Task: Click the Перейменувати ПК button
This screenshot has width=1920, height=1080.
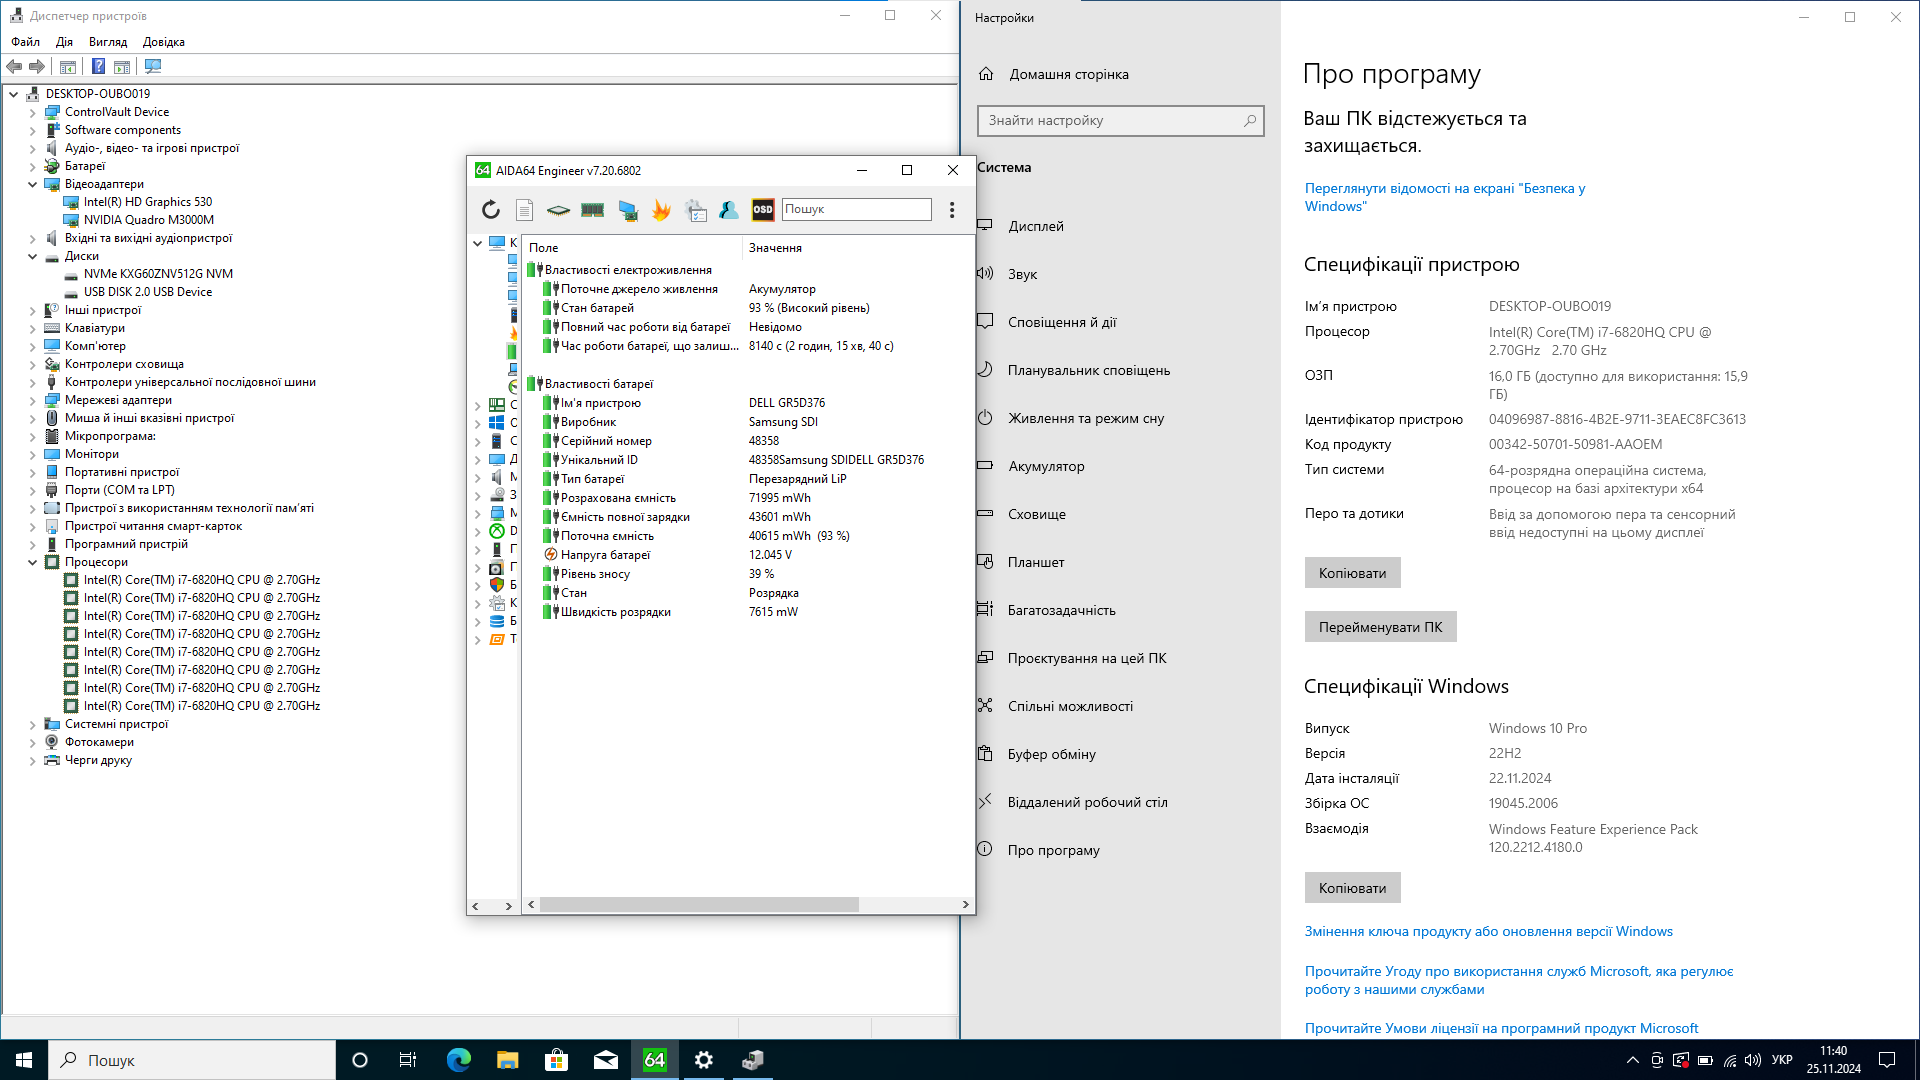Action: tap(1380, 627)
